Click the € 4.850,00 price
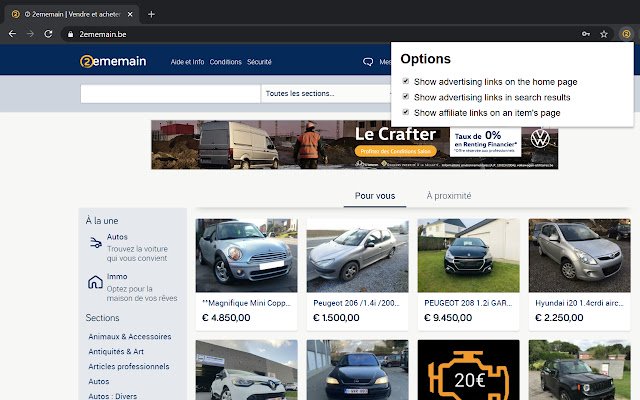The width and height of the screenshot is (640, 400). click(226, 318)
